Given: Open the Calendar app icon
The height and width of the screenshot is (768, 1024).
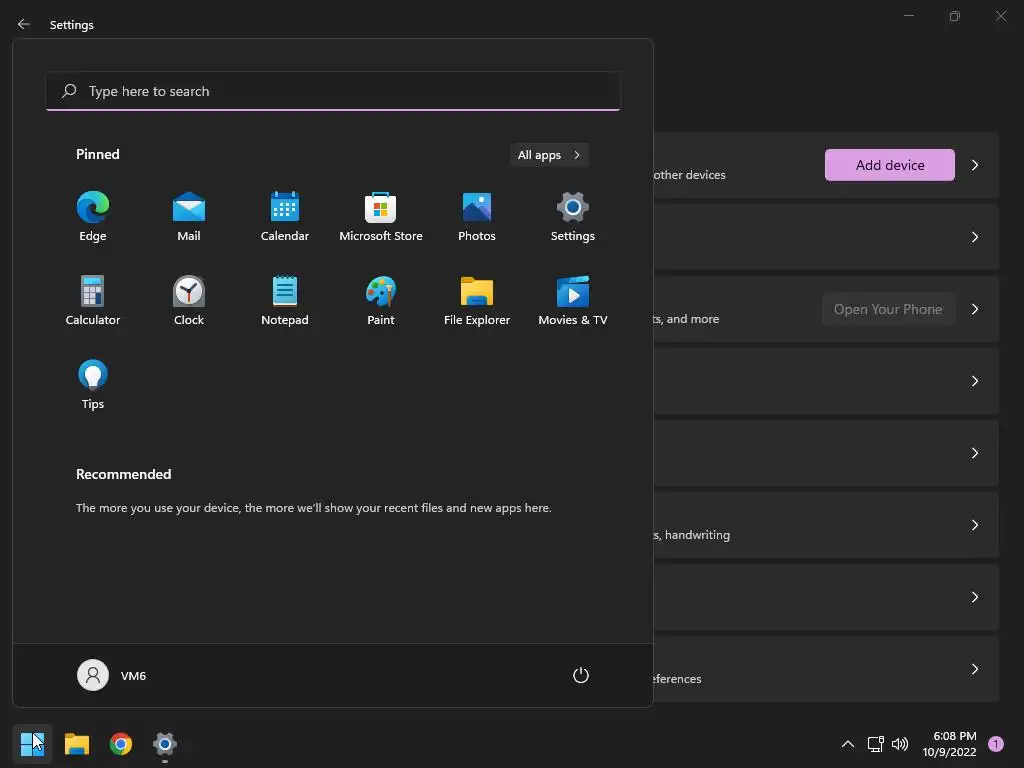Looking at the screenshot, I should (285, 217).
